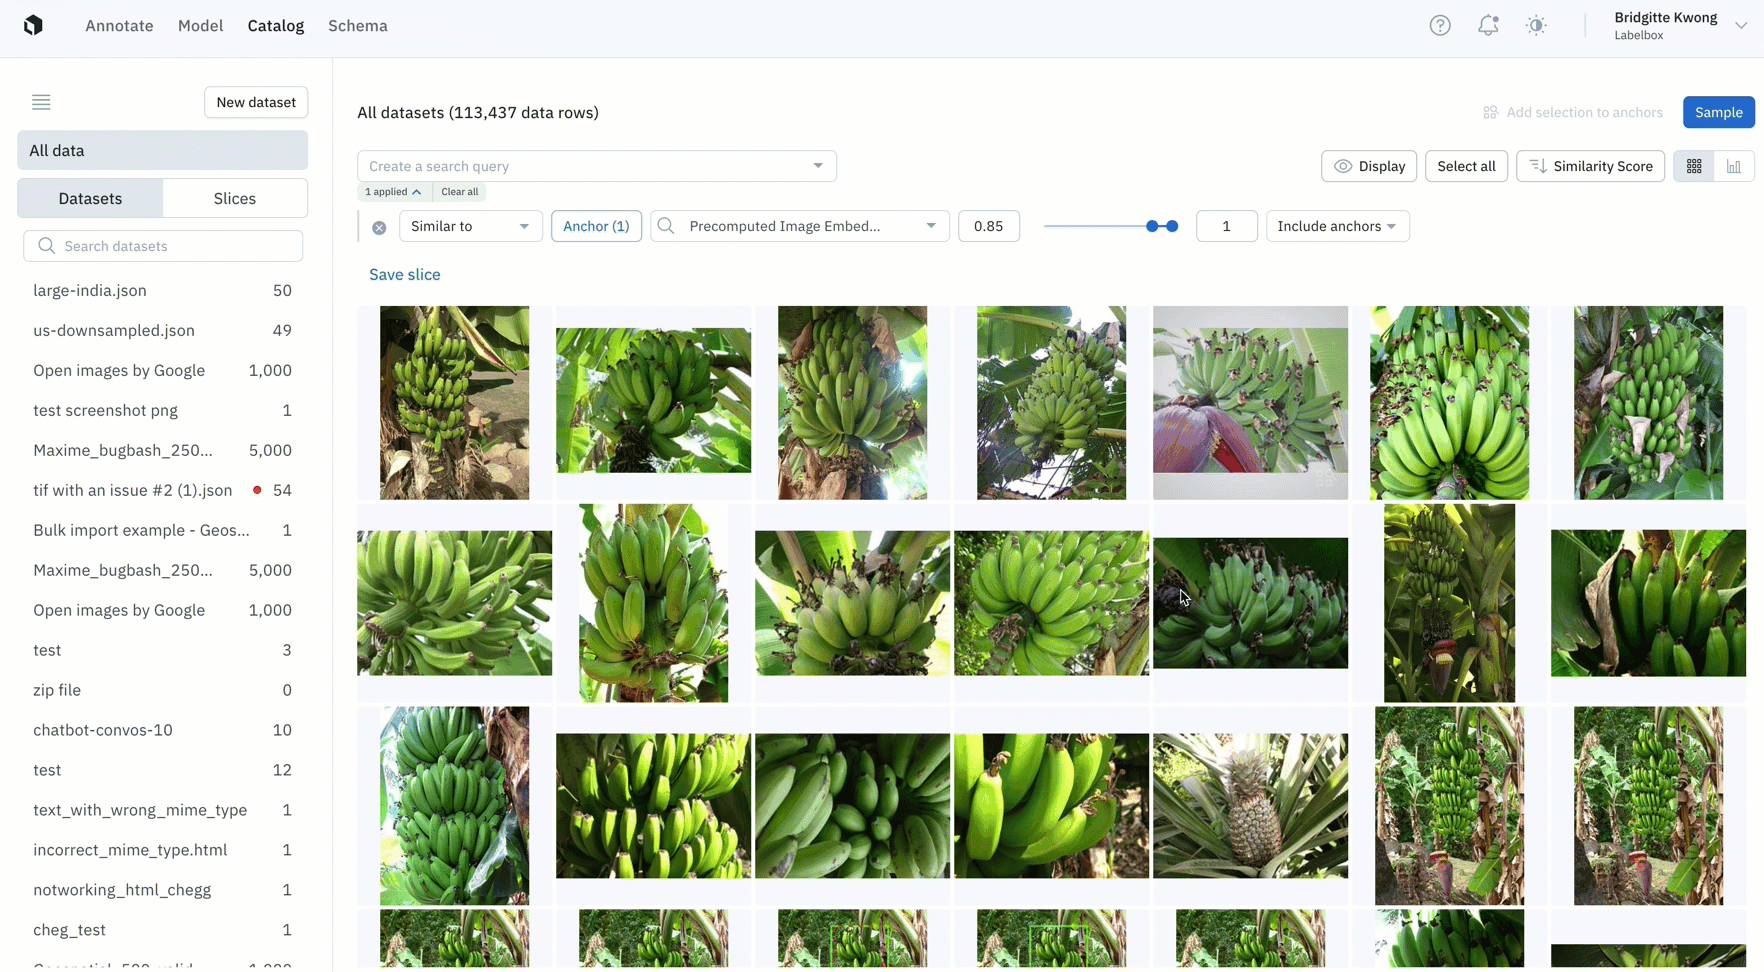This screenshot has width=1764, height=972.
Task: Go to the Model tab
Action: [x=200, y=26]
